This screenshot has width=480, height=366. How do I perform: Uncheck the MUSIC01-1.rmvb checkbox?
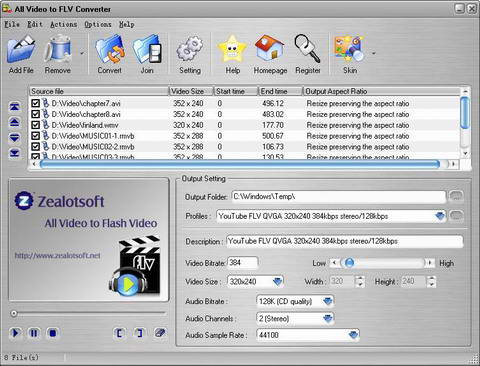click(x=35, y=136)
